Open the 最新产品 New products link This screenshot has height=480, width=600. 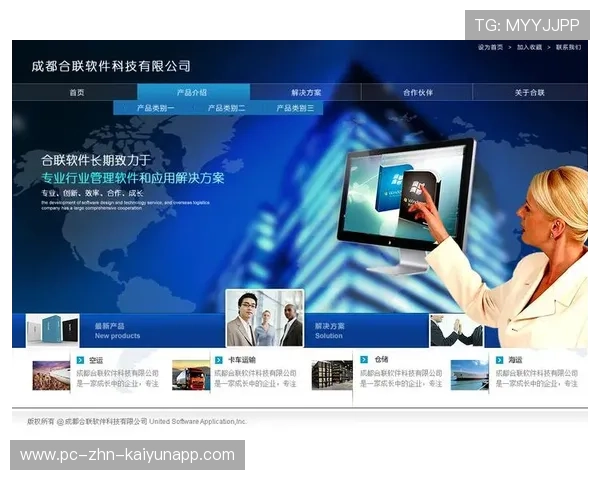pos(117,331)
